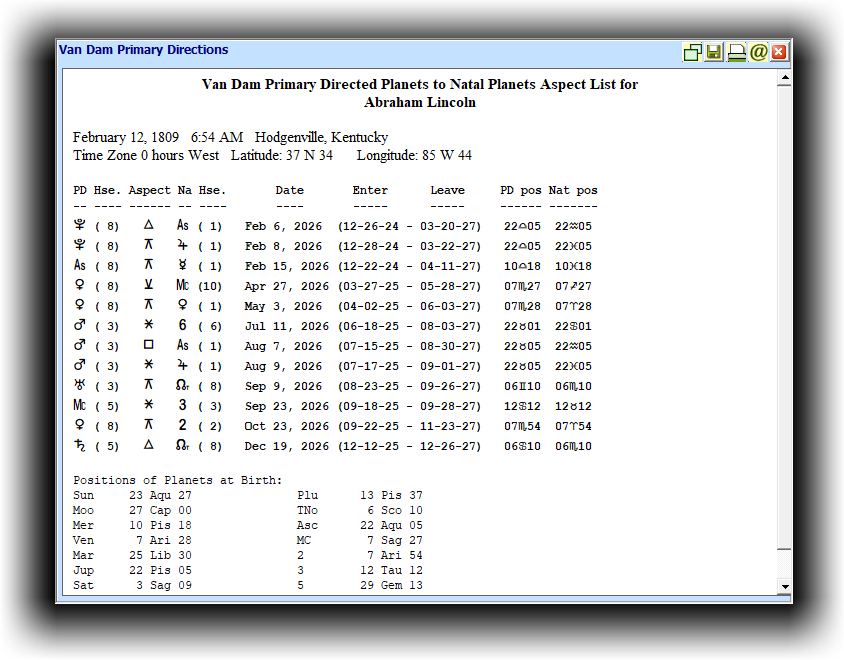
Task: Save the report with the floppy disk icon
Action: click(714, 52)
